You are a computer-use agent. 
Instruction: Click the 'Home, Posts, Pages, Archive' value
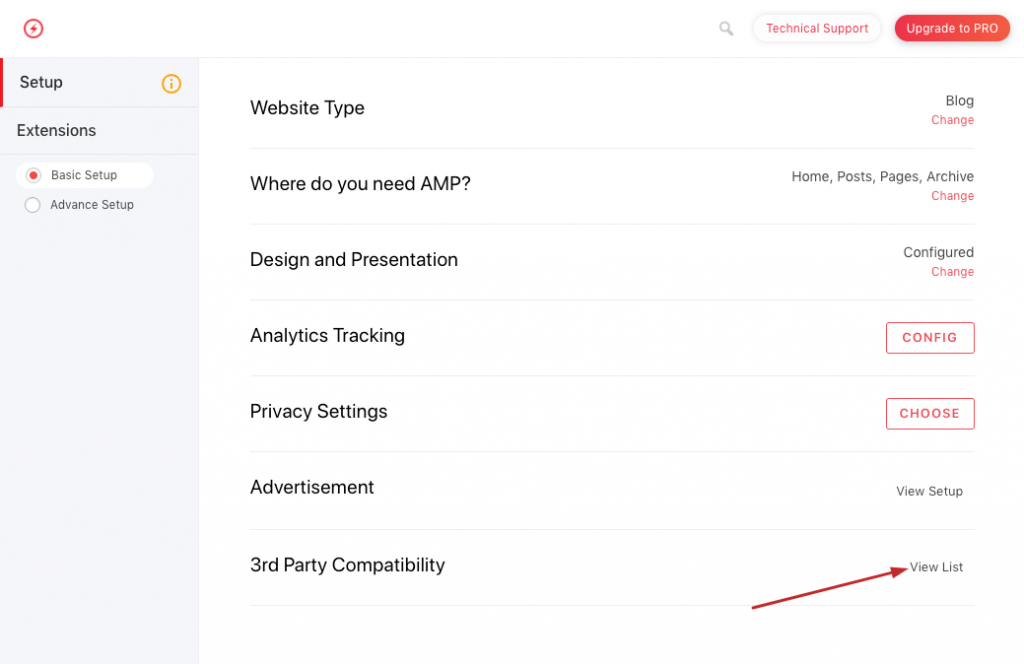pyautogui.click(x=882, y=176)
